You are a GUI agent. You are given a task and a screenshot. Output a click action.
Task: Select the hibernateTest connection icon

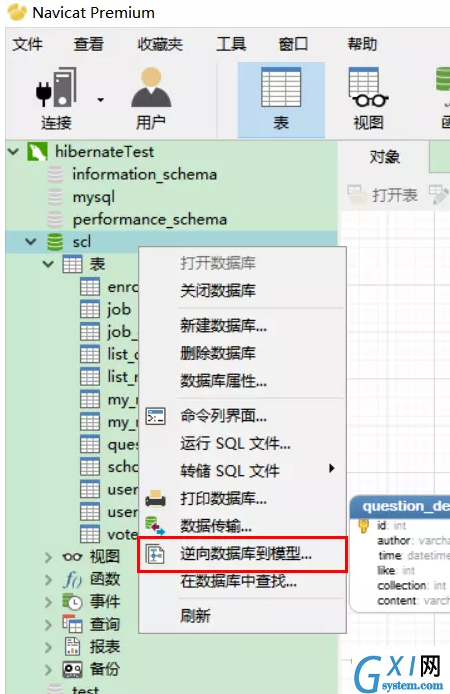[37, 152]
